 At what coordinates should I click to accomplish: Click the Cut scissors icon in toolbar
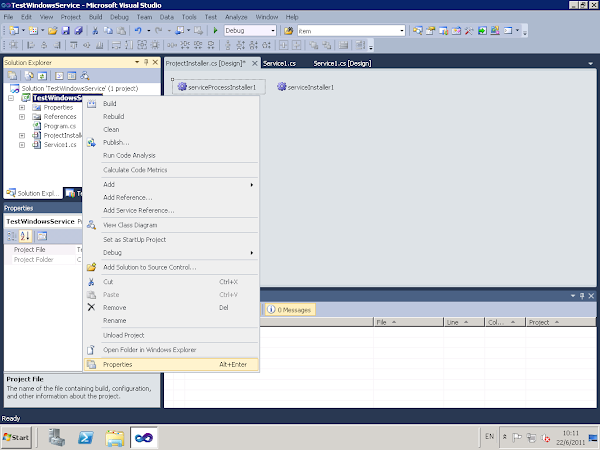[x=95, y=31]
